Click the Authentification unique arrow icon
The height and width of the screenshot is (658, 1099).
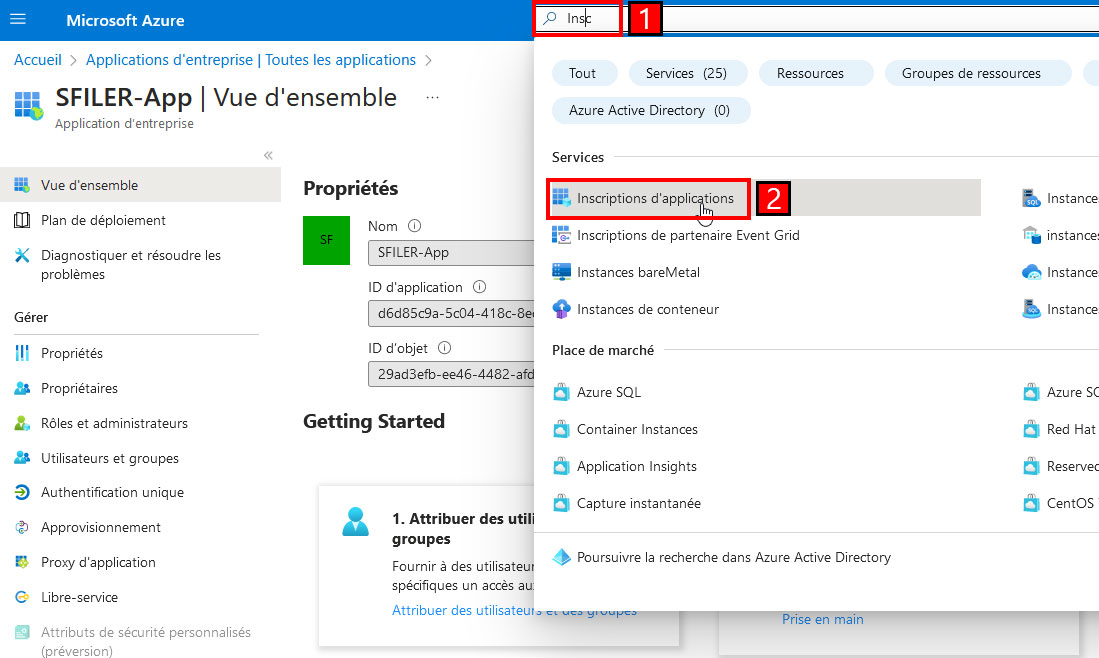click(22, 493)
